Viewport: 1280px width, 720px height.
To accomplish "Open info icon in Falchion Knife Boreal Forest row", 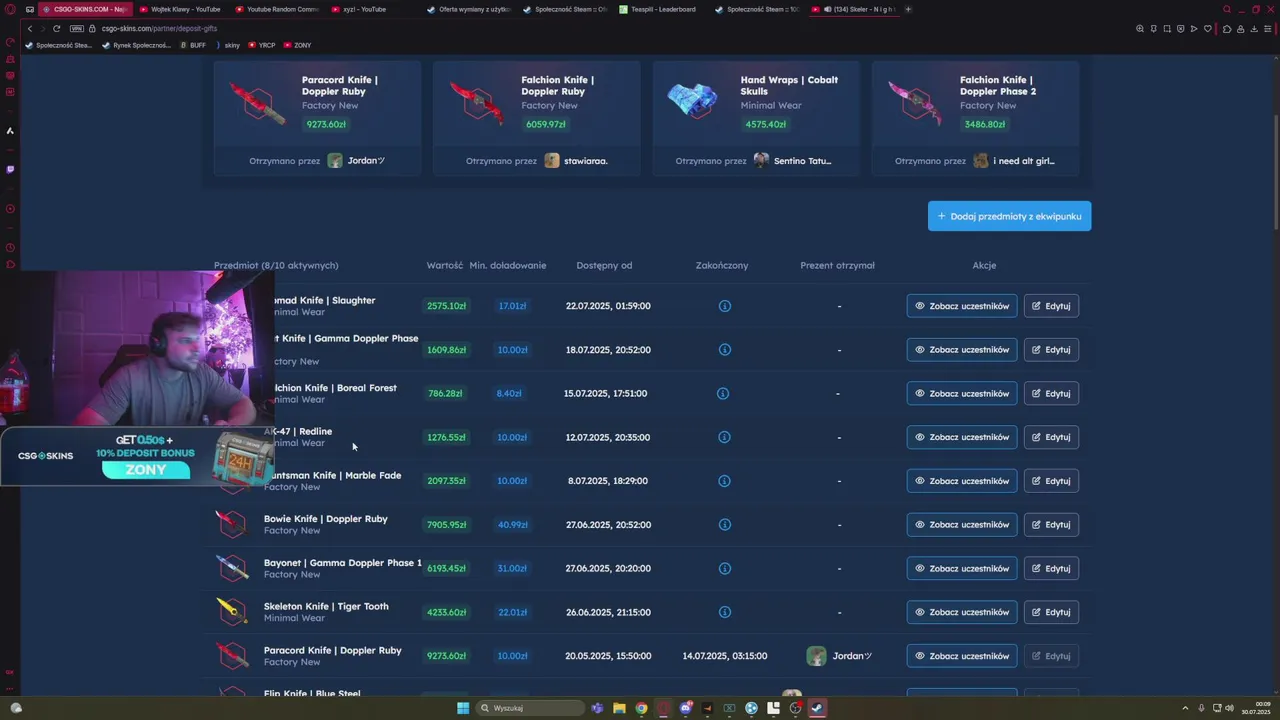I will [723, 393].
